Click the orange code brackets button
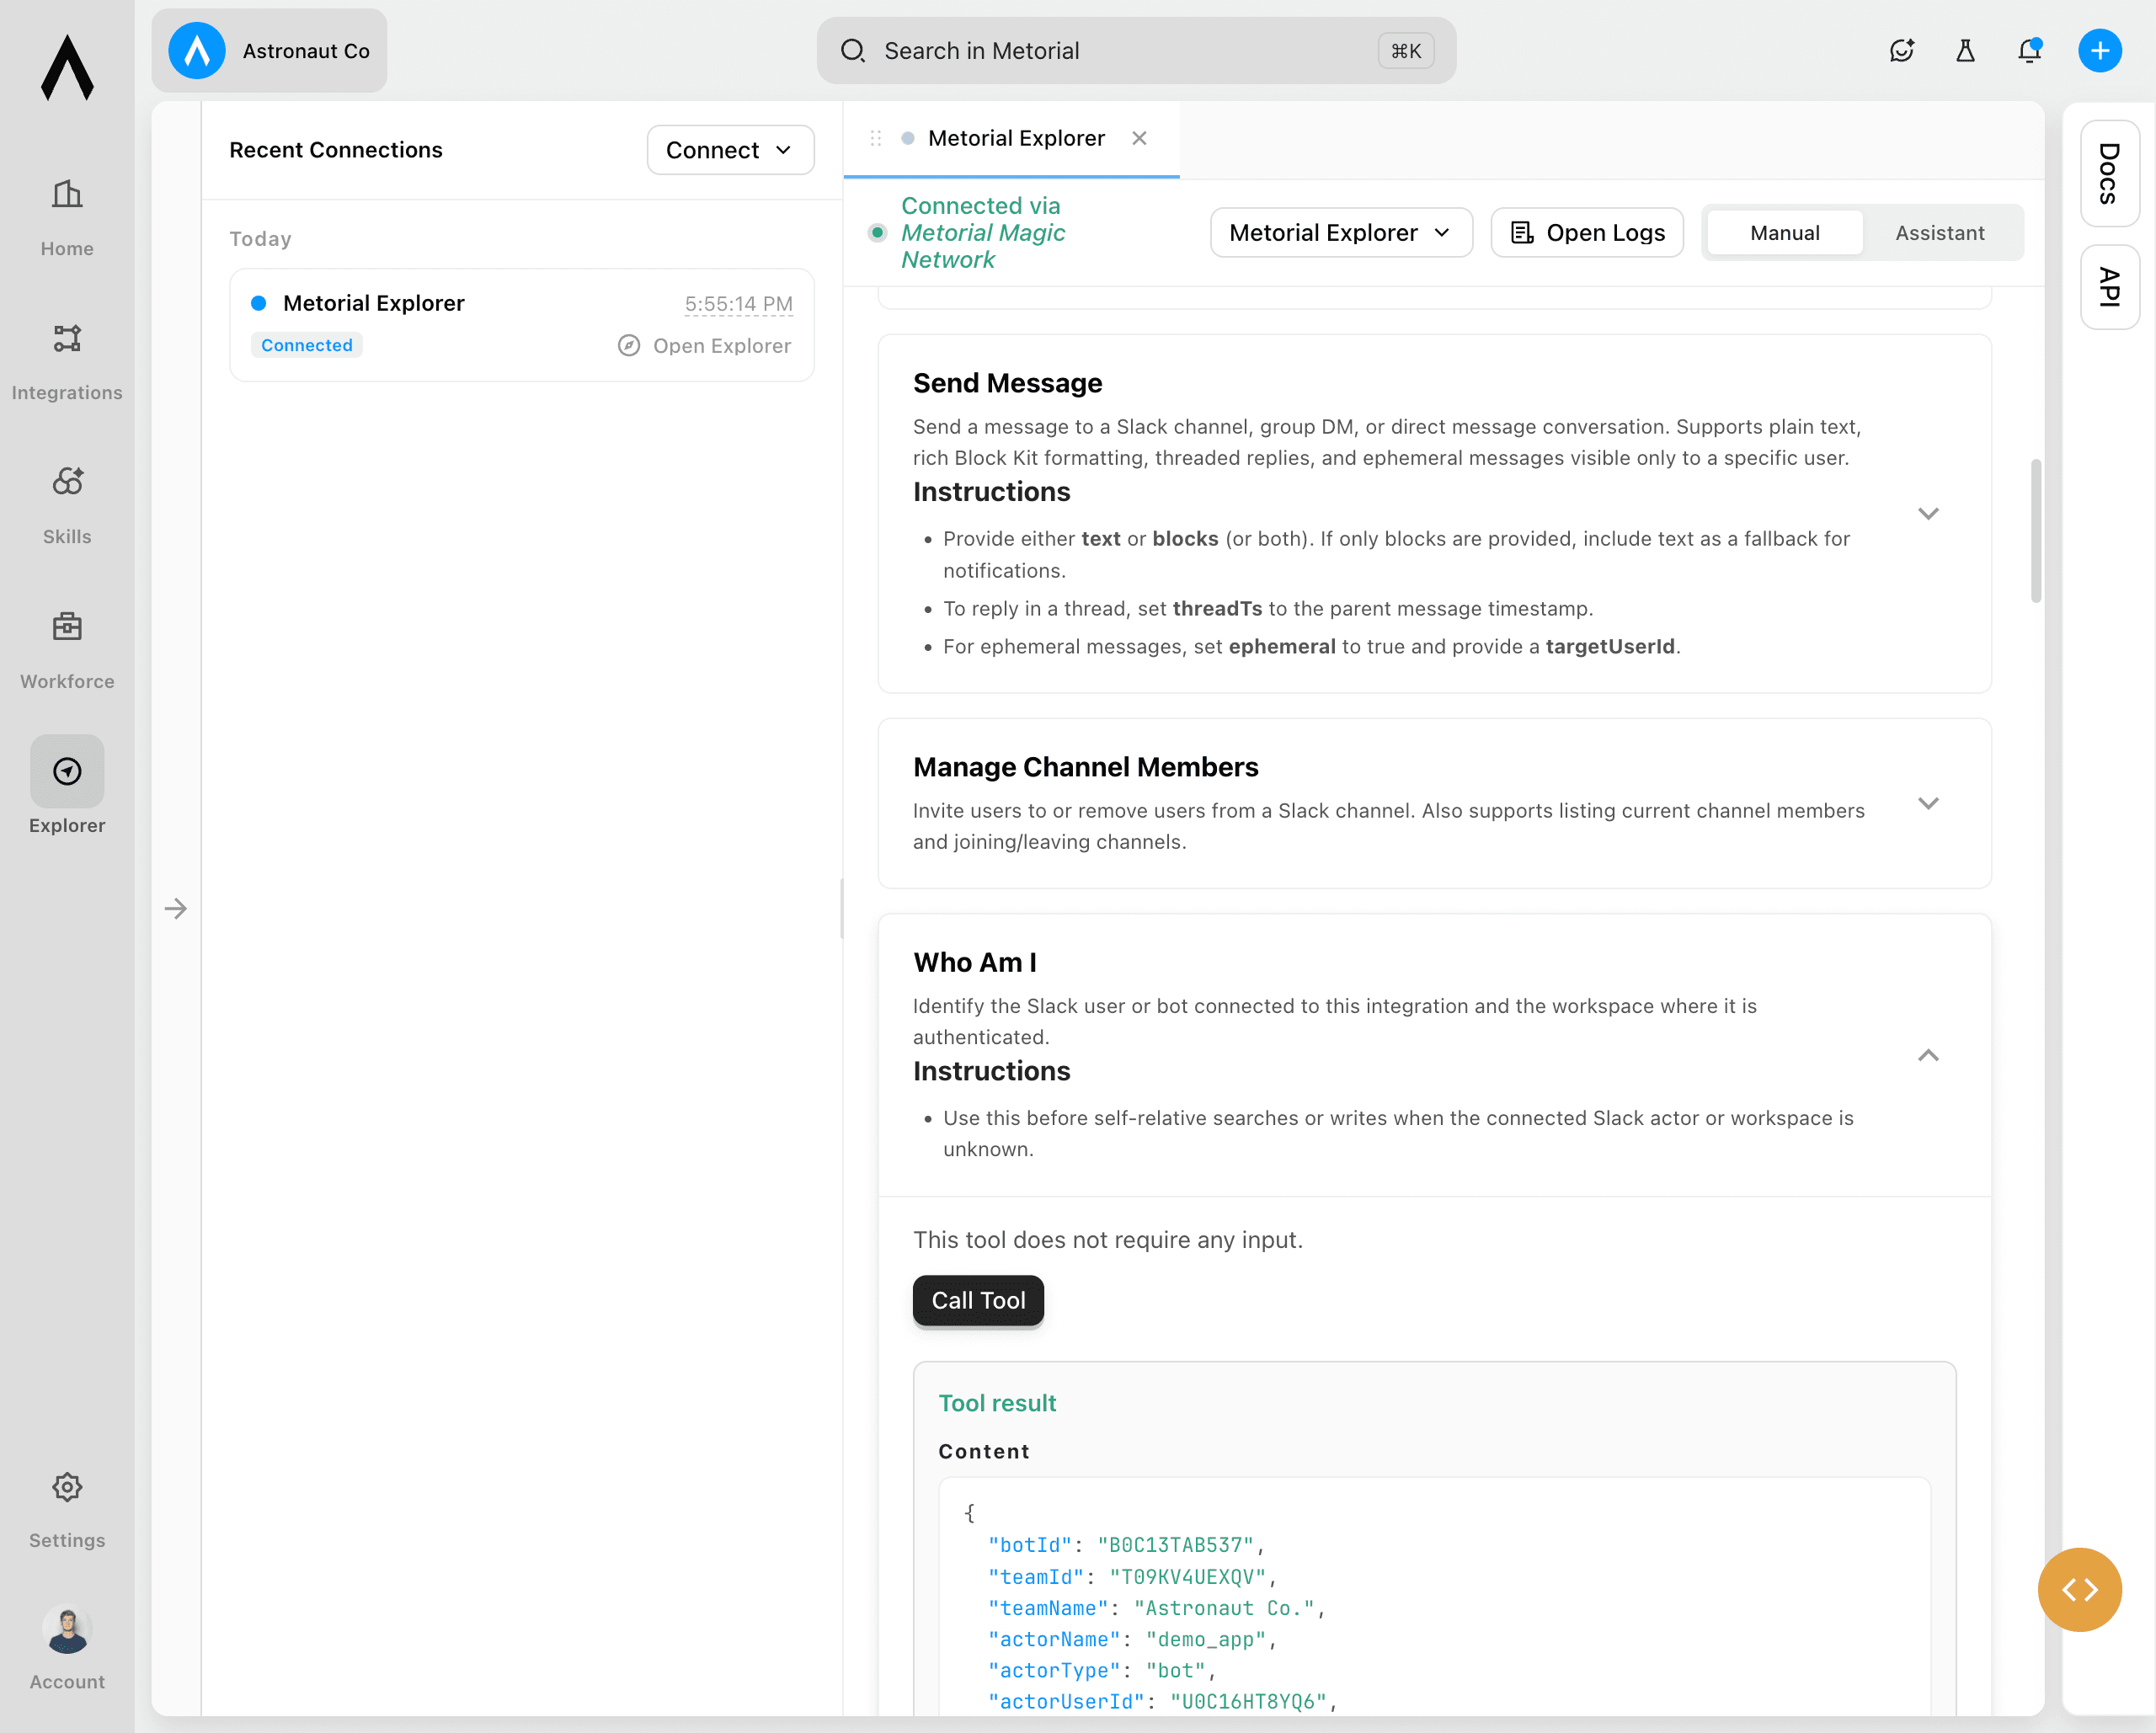This screenshot has height=1733, width=2156. tap(2080, 1590)
